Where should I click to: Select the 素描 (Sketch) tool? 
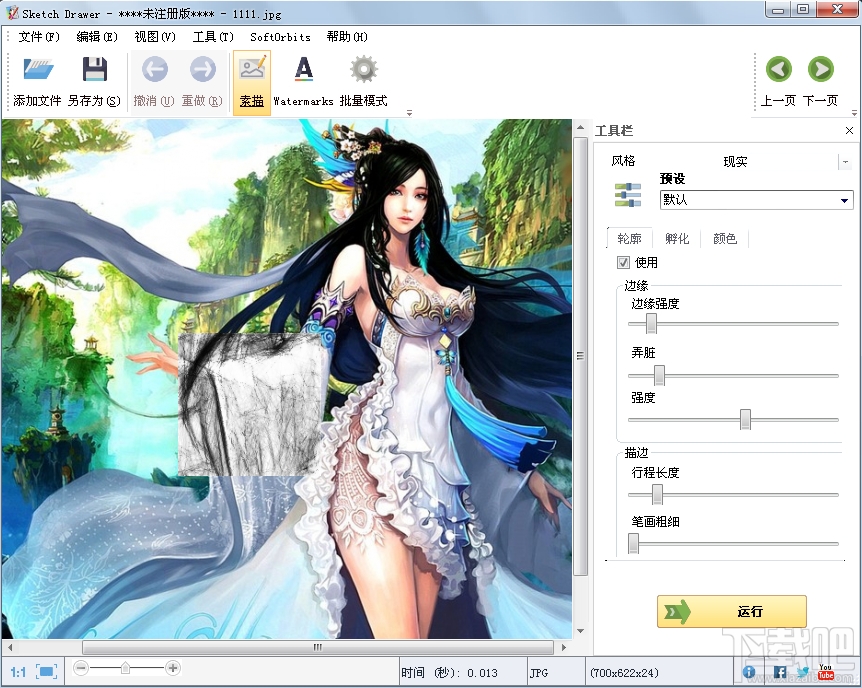pos(252,82)
